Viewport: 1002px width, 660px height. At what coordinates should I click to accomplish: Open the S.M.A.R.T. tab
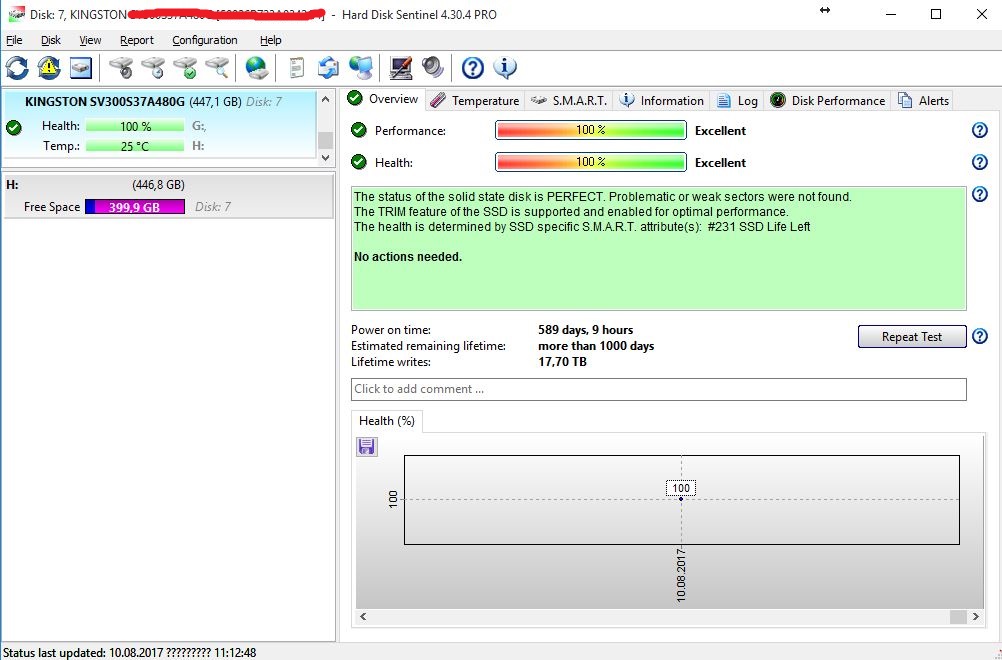coord(569,100)
